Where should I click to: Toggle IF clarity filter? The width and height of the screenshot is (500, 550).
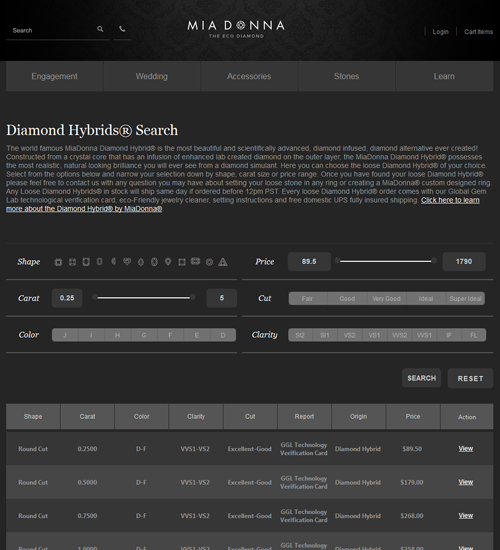[449, 335]
